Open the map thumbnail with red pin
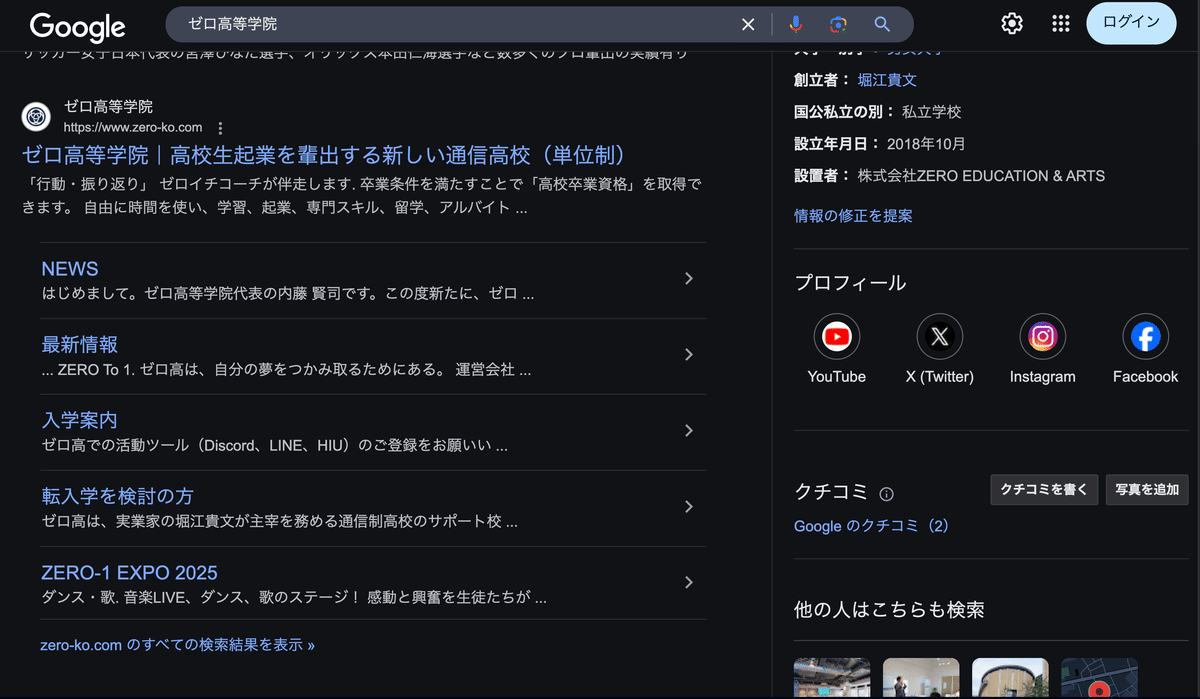 pos(1099,678)
